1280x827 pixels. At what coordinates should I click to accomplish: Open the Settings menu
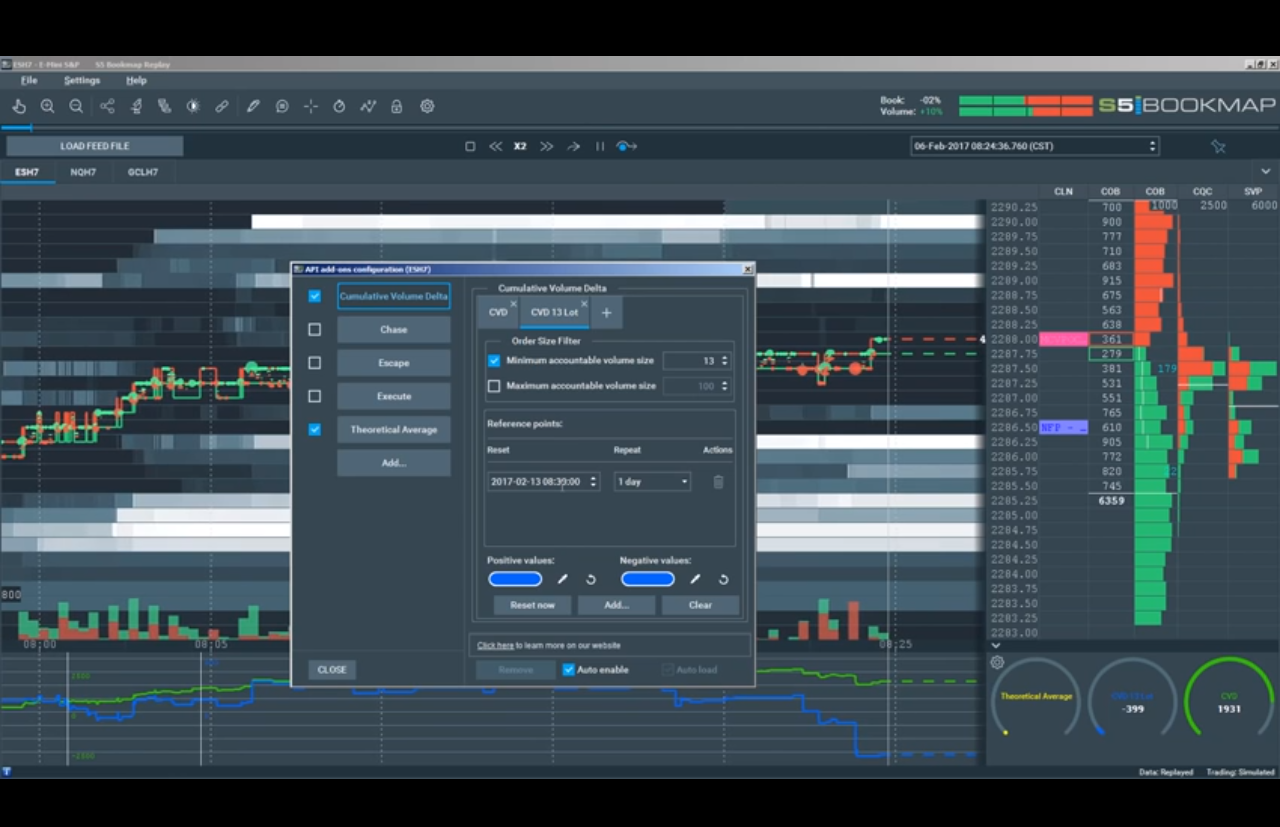tap(82, 81)
